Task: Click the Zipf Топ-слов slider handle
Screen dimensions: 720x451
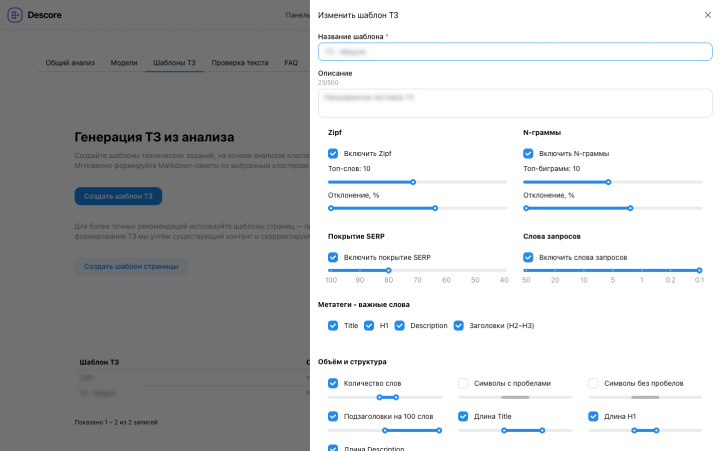Action: click(413, 182)
